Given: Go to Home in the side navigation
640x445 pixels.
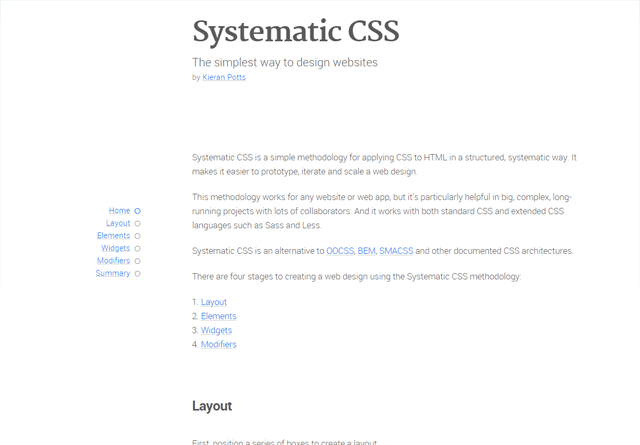Looking at the screenshot, I should (119, 211).
